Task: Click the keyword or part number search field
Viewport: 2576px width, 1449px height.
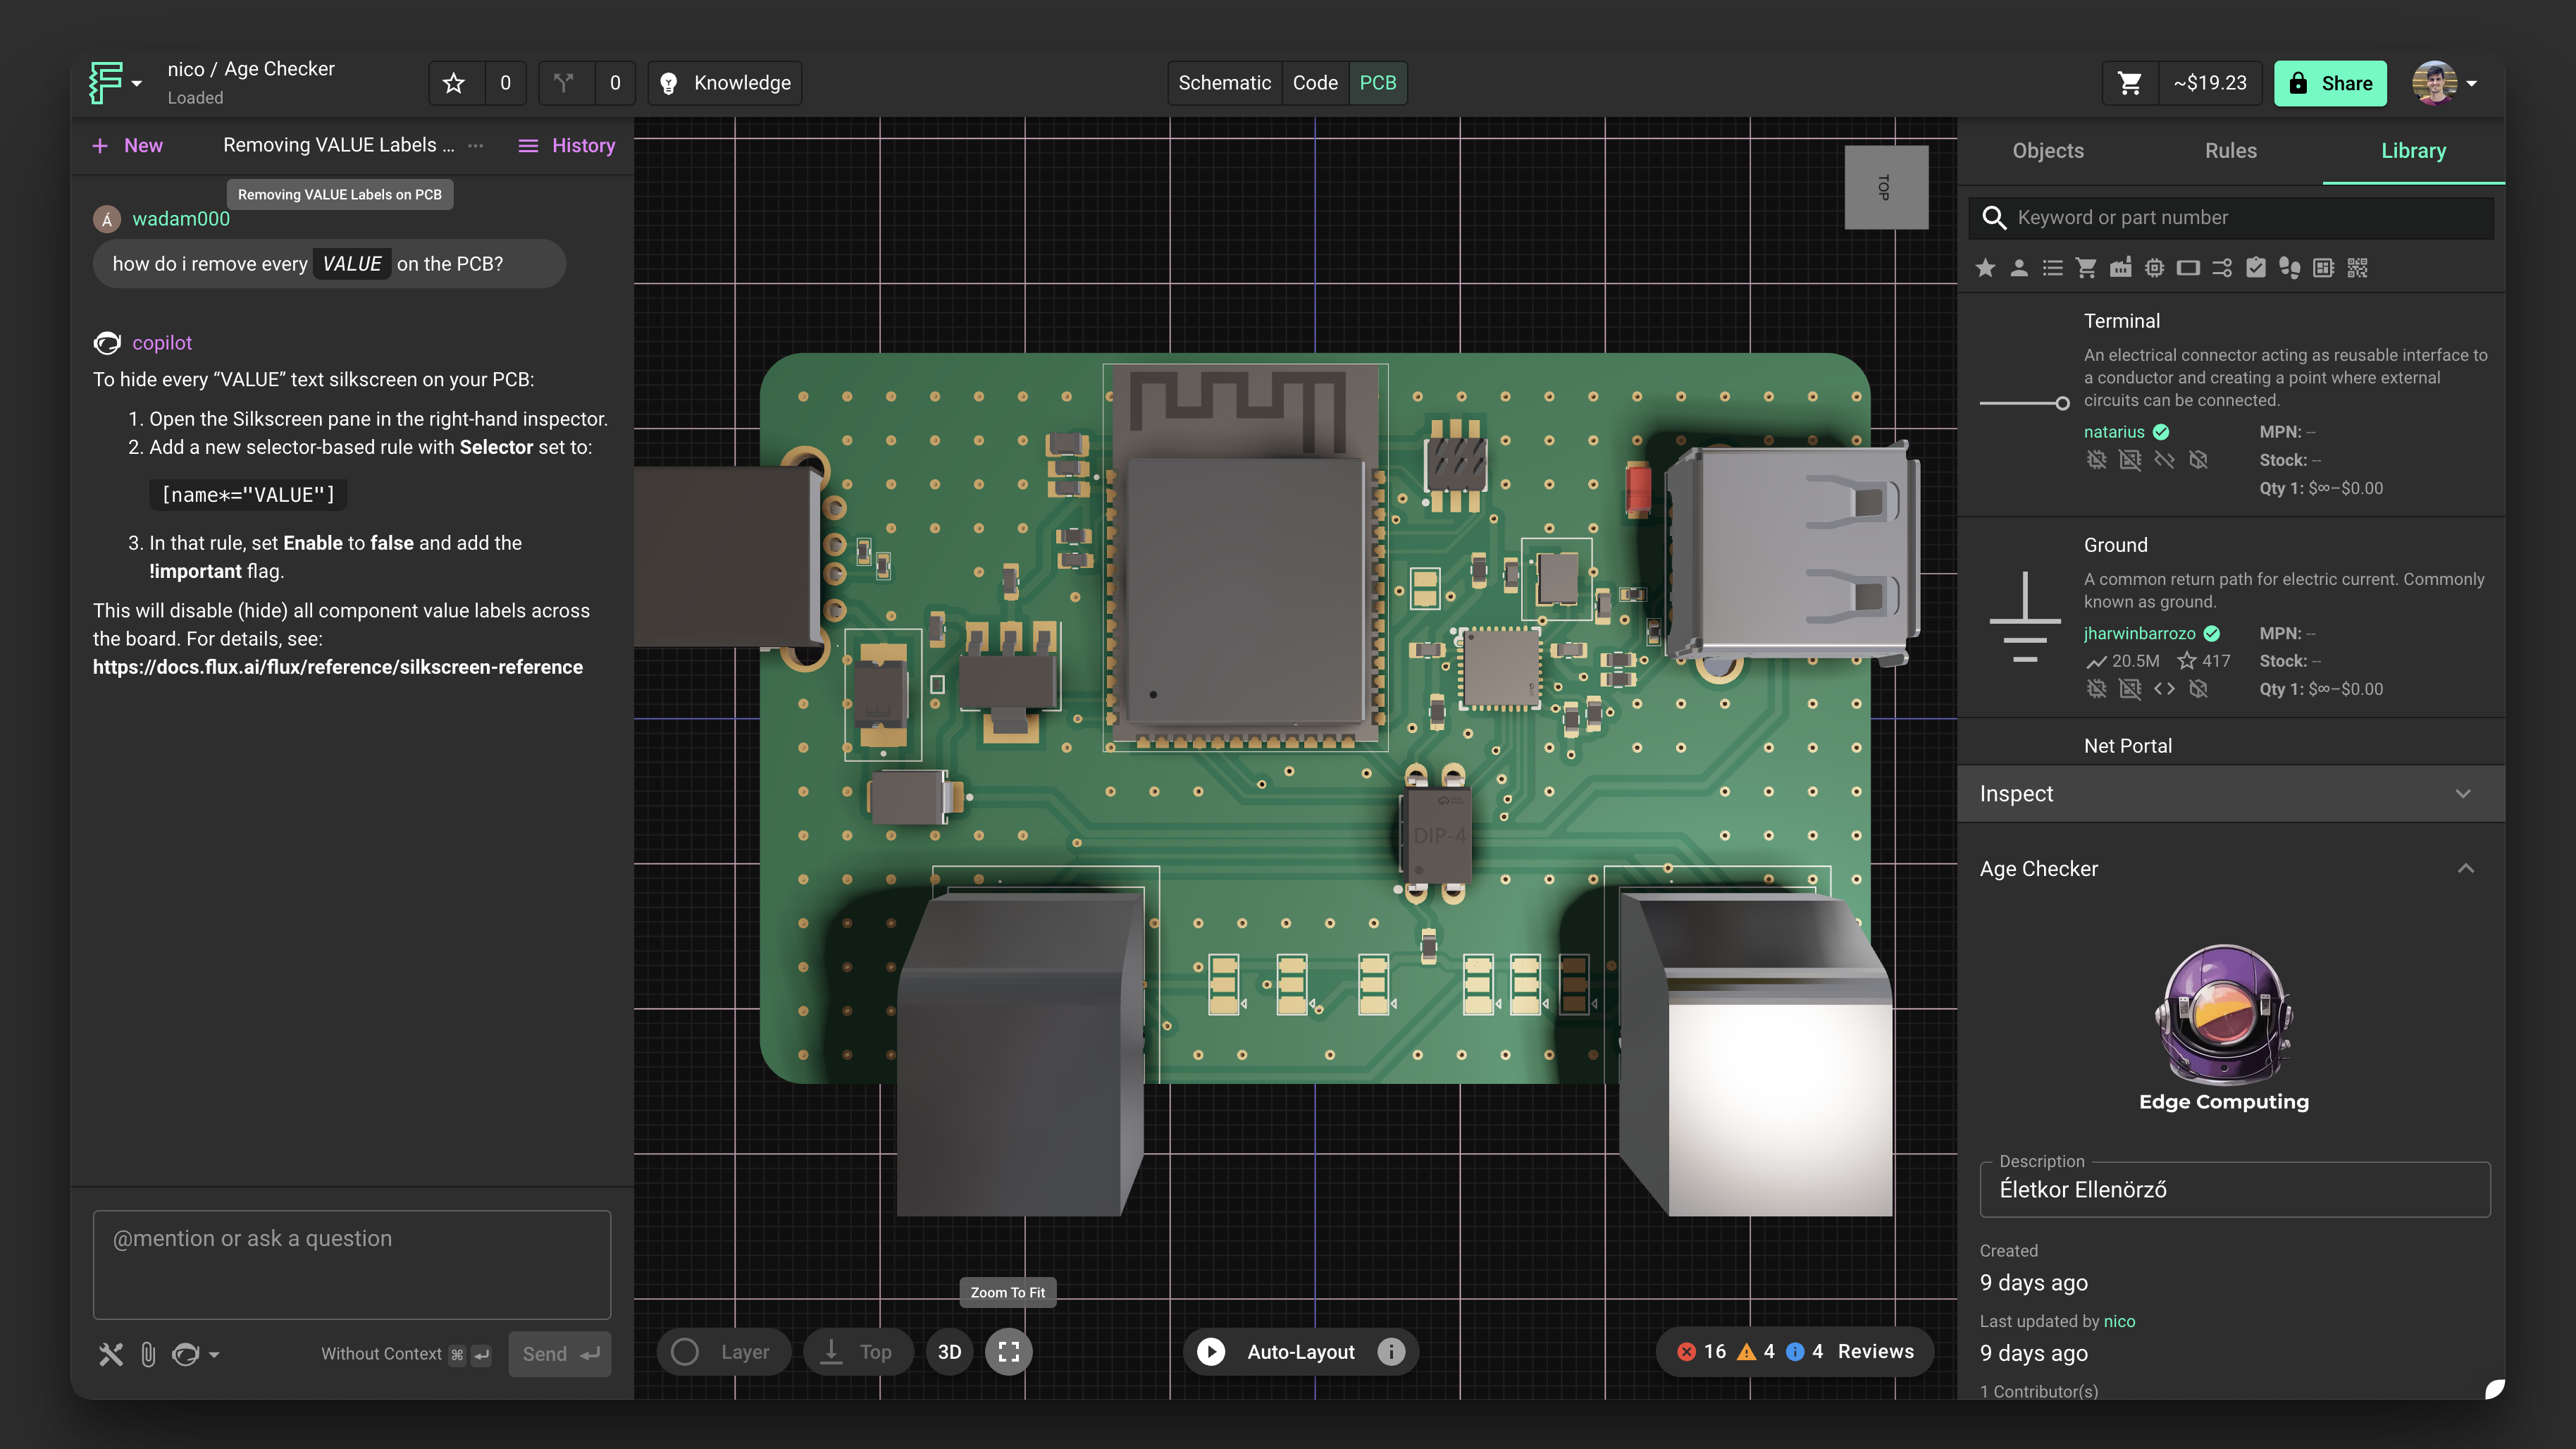Action: tap(2240, 218)
